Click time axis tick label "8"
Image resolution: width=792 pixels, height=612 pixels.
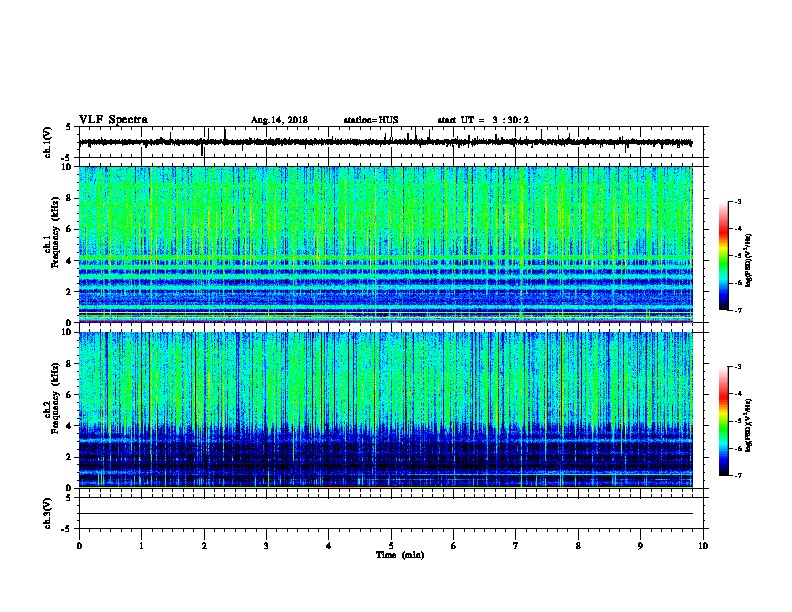pos(578,546)
